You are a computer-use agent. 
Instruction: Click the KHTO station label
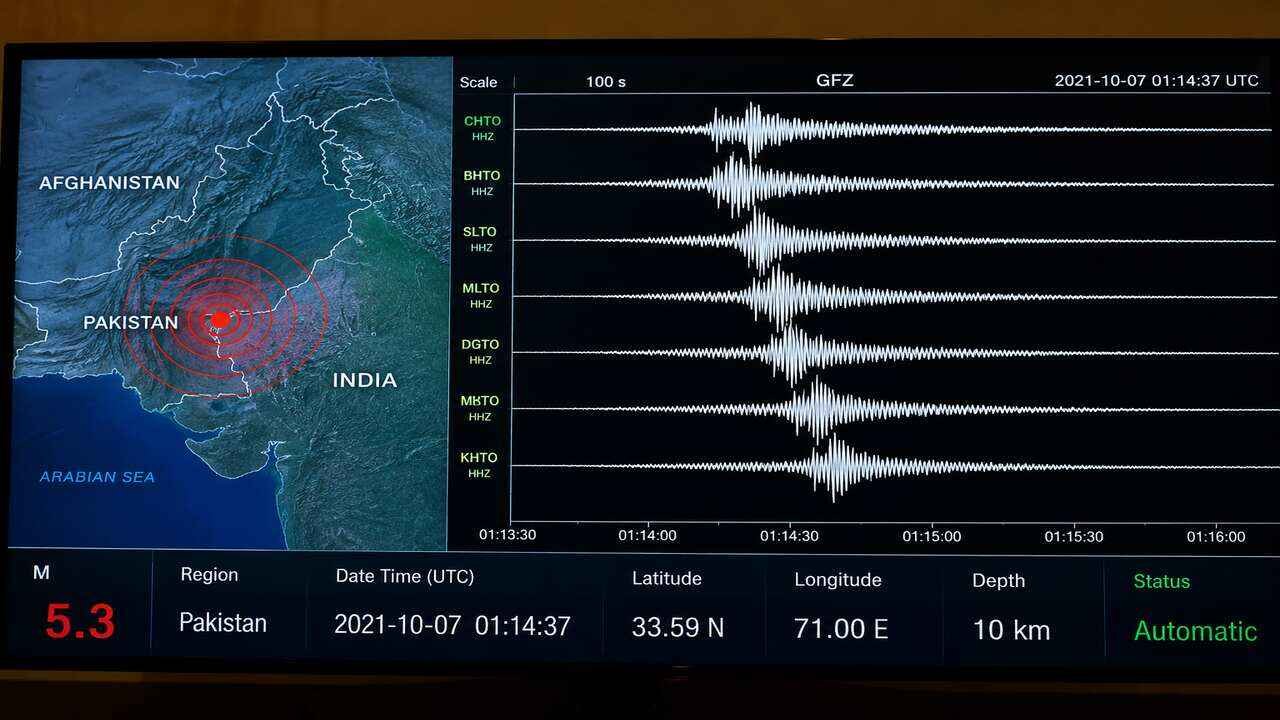coord(479,457)
